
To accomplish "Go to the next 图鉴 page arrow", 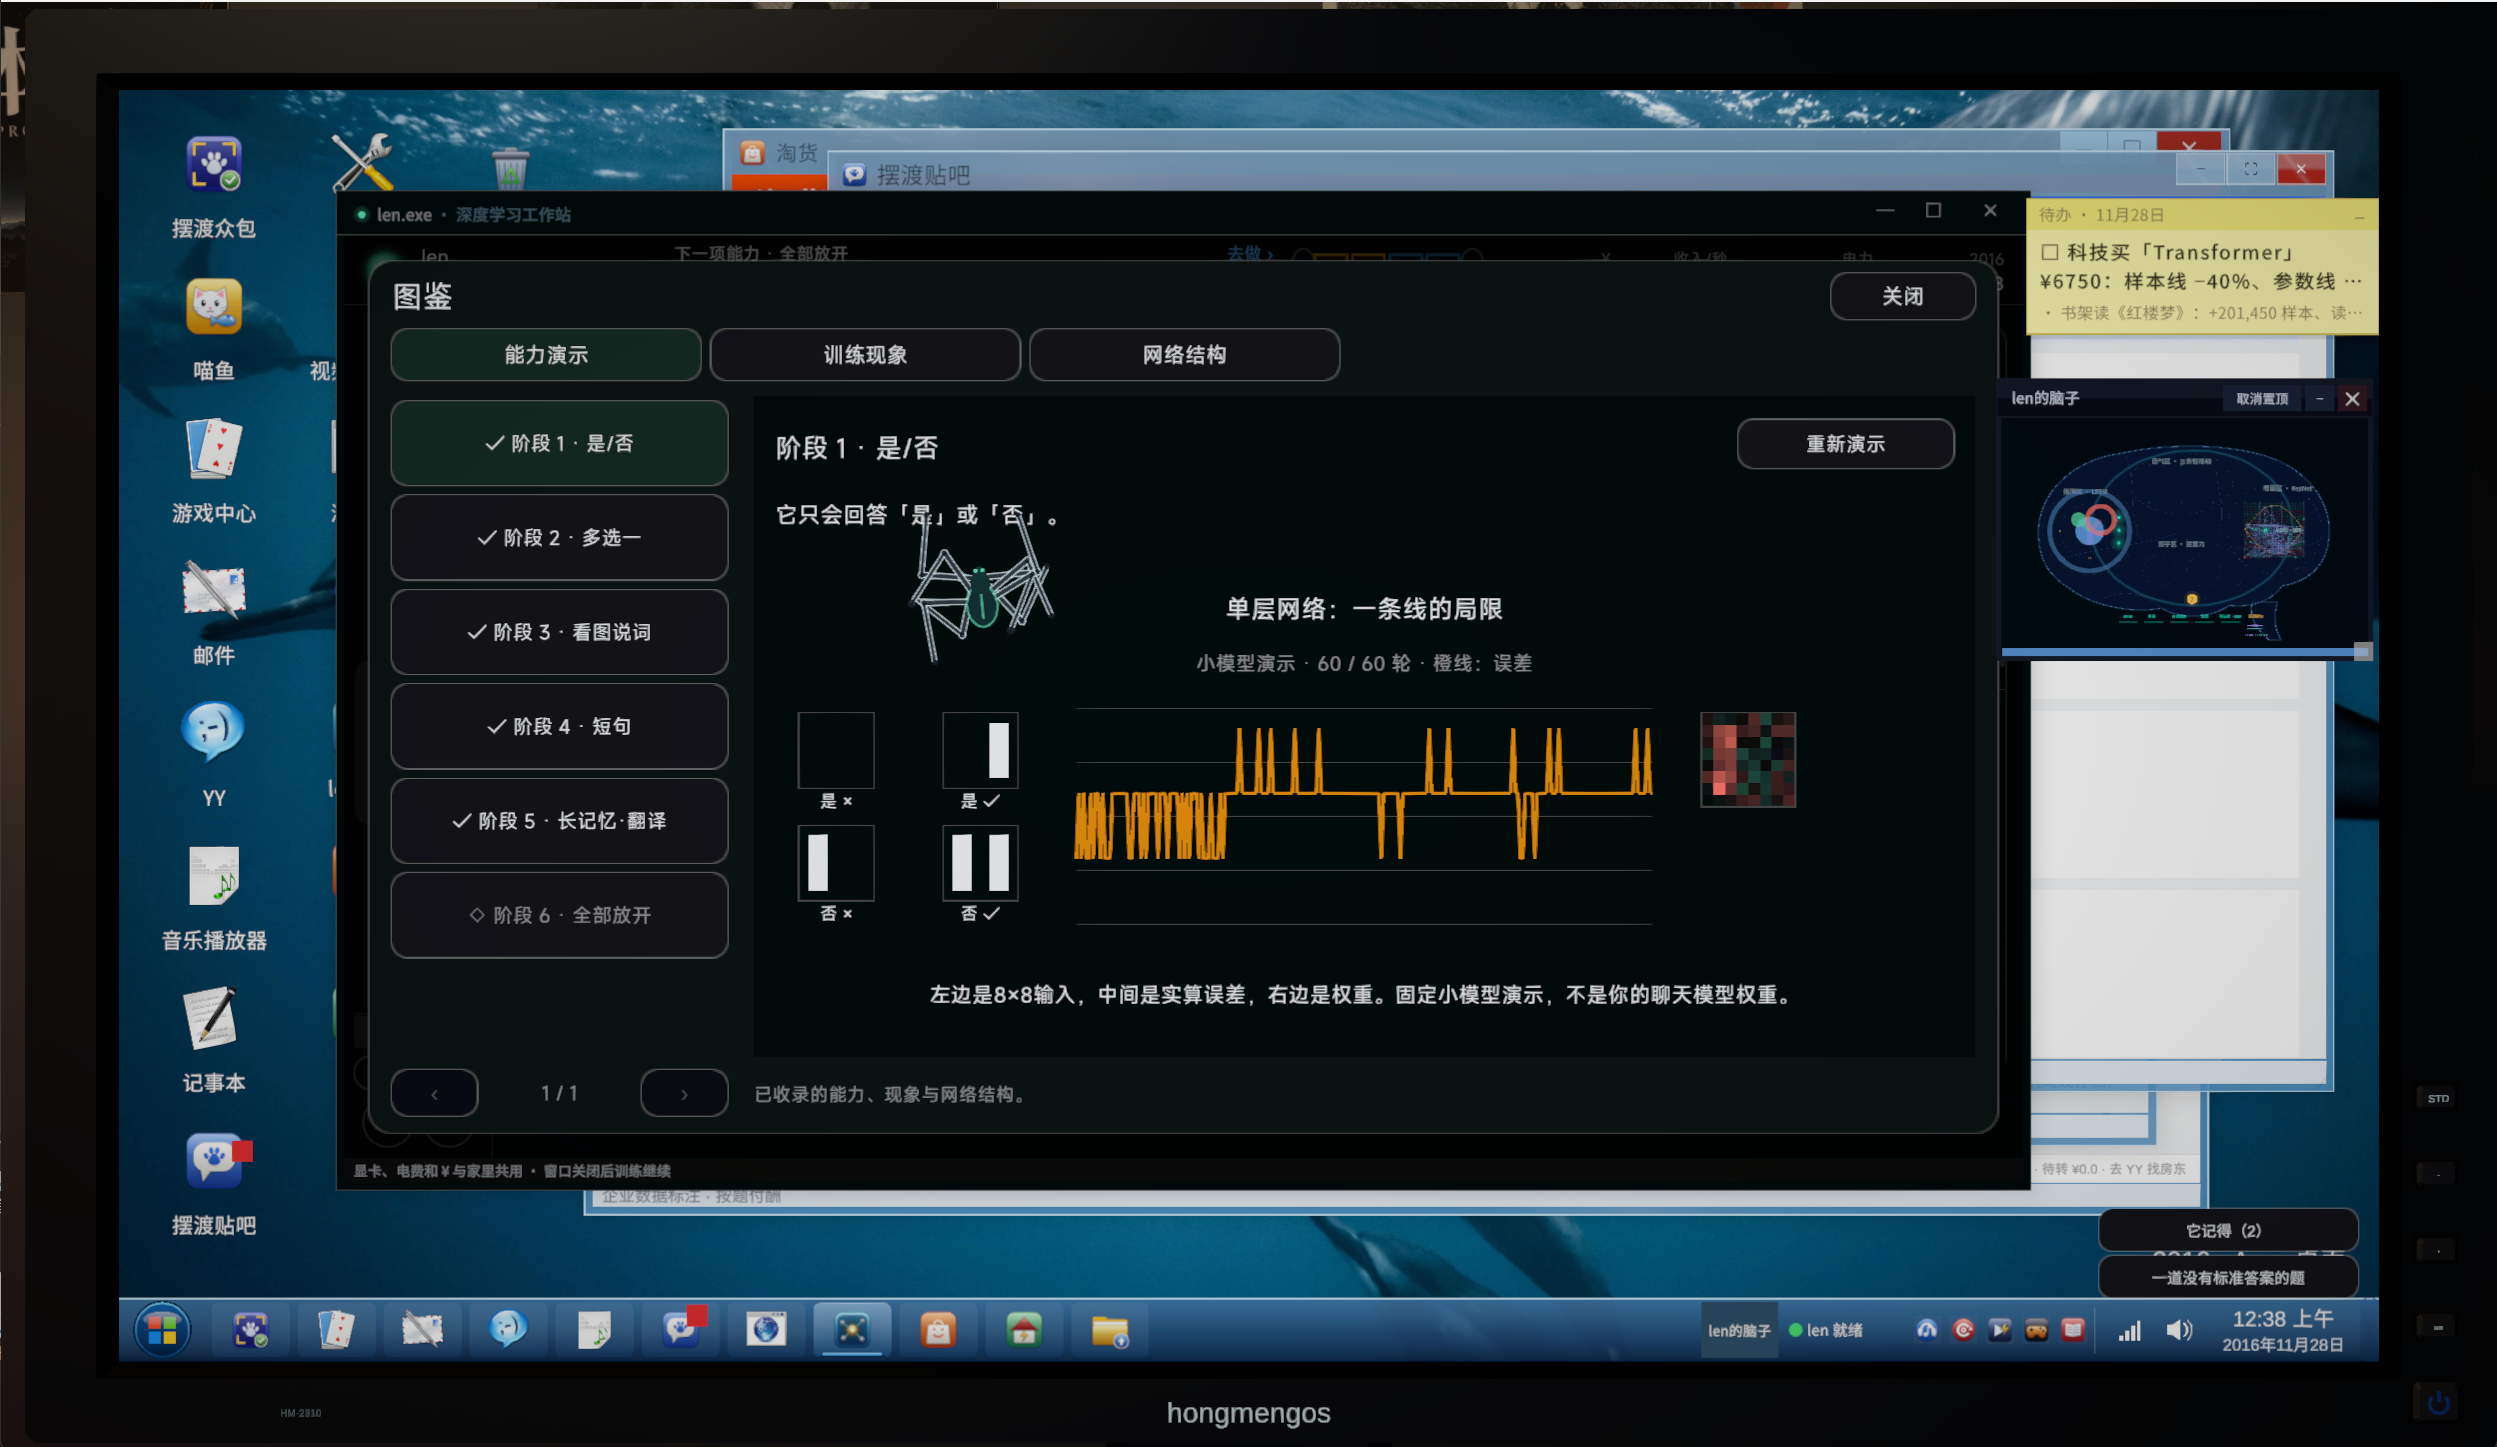I will [x=684, y=1093].
